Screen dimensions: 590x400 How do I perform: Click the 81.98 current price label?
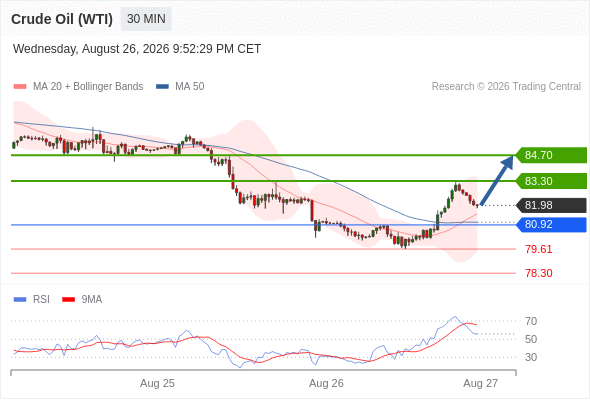click(551, 205)
